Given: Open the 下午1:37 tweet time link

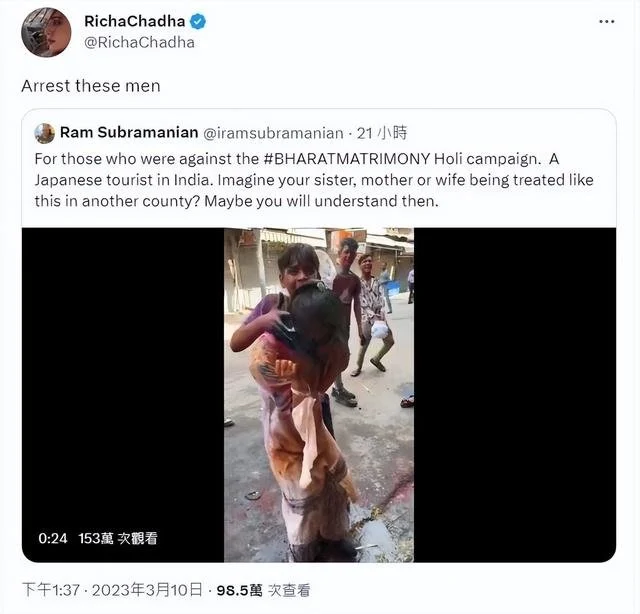Looking at the screenshot, I should click(51, 590).
